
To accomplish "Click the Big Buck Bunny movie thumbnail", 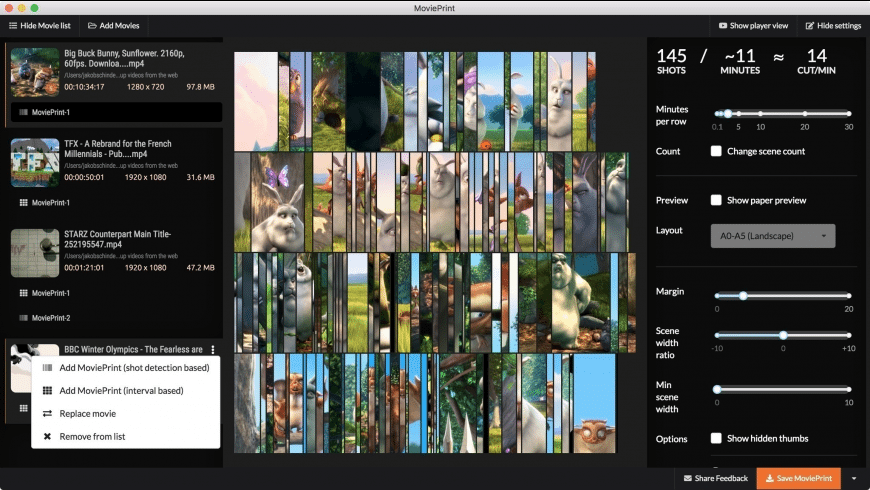I will point(35,72).
